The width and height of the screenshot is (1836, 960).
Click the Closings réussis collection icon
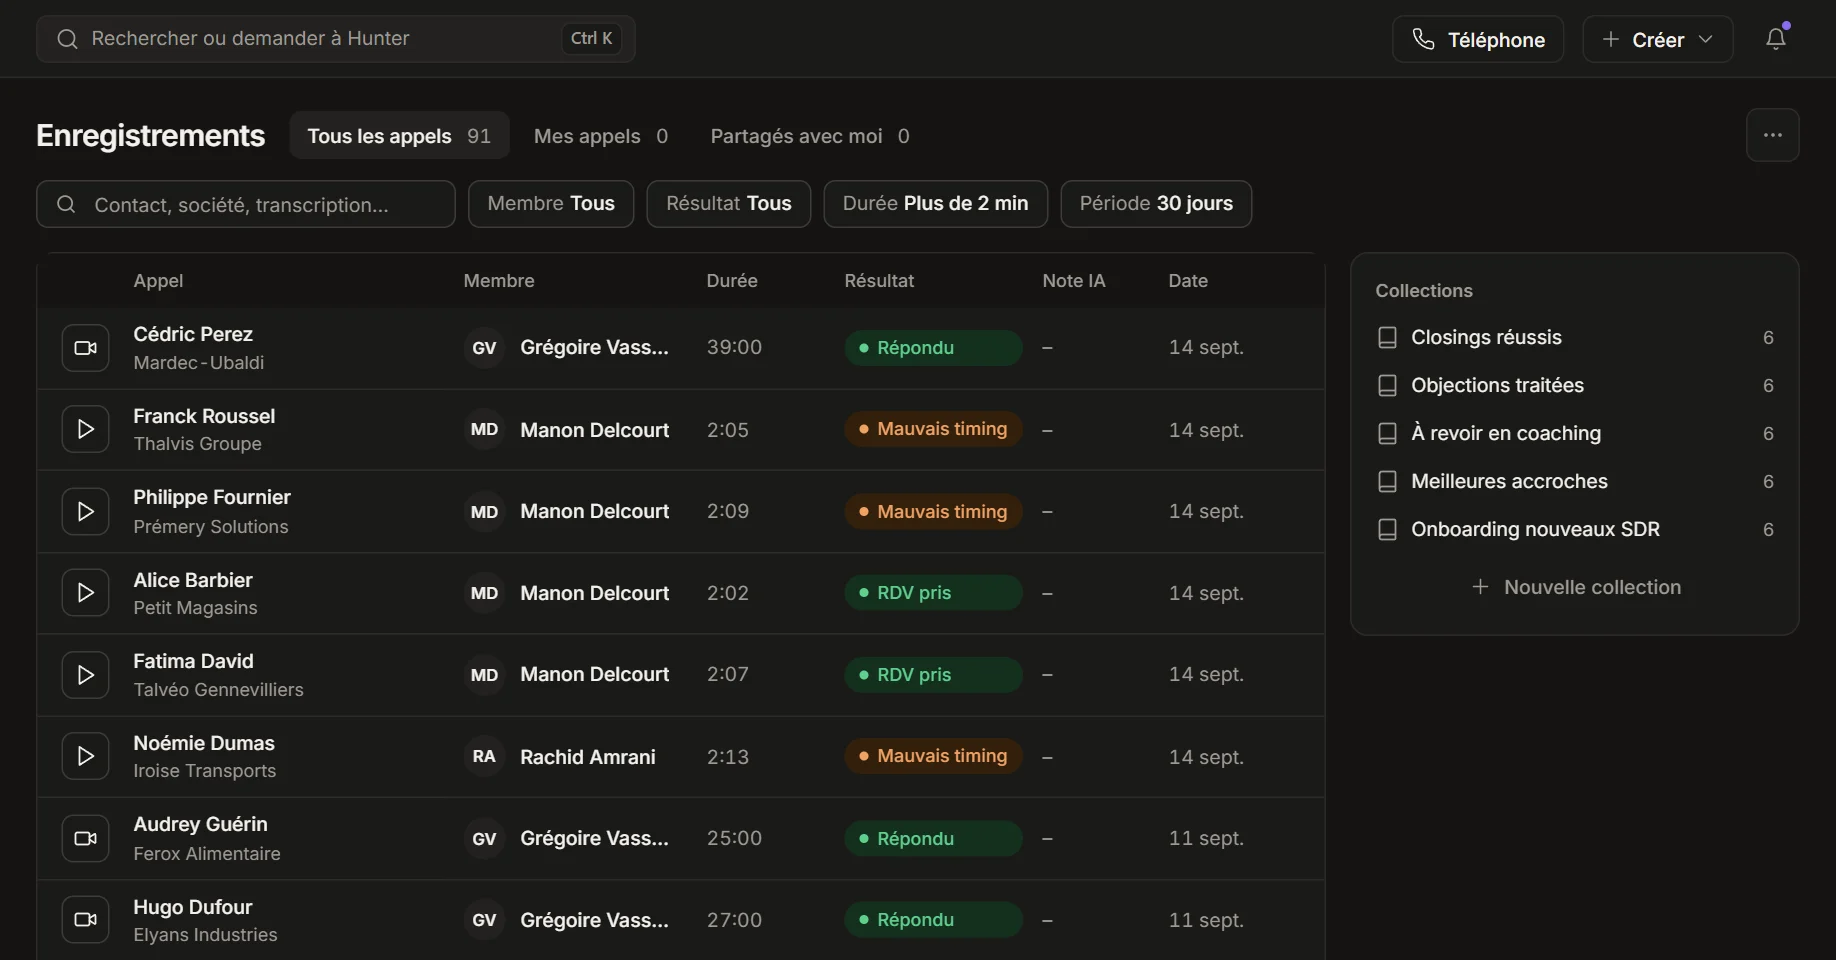tap(1387, 338)
